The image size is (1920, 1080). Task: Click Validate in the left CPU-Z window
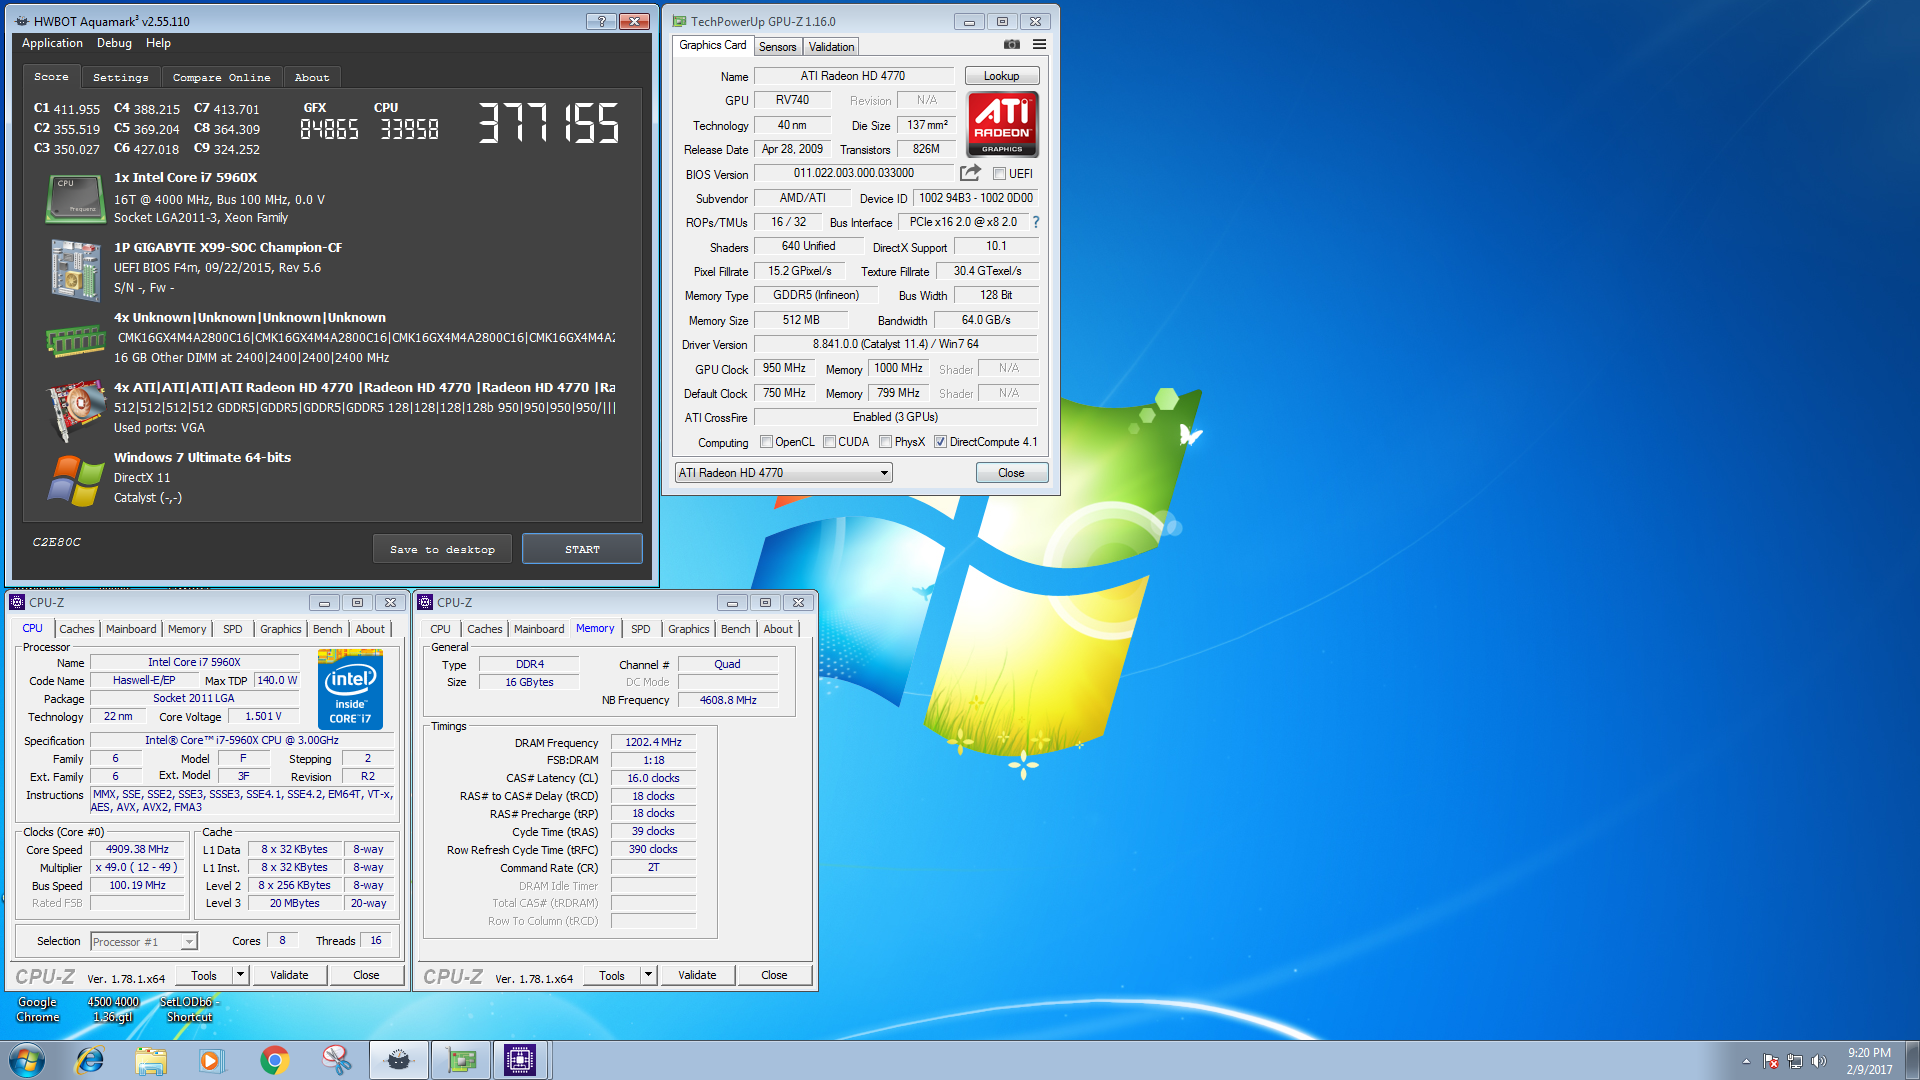coord(289,975)
